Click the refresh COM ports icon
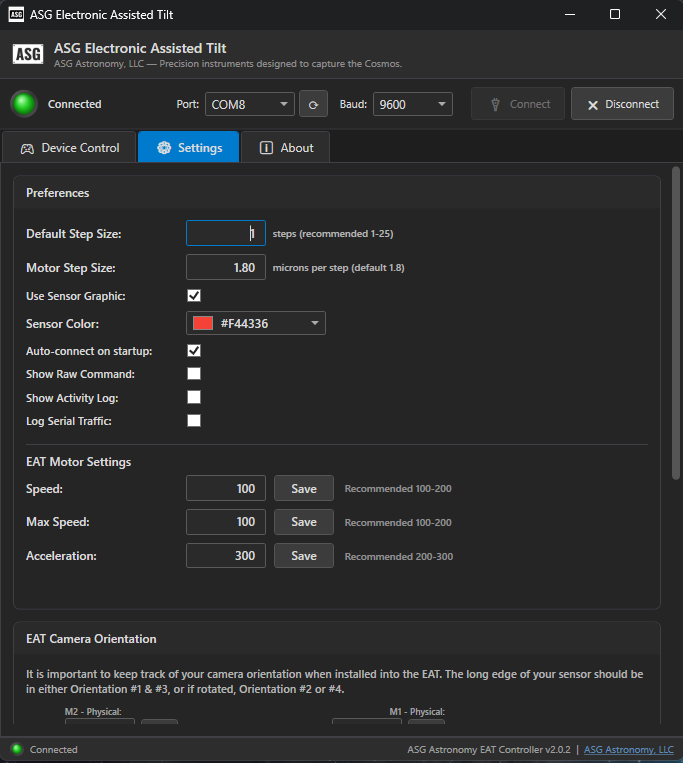 (314, 104)
